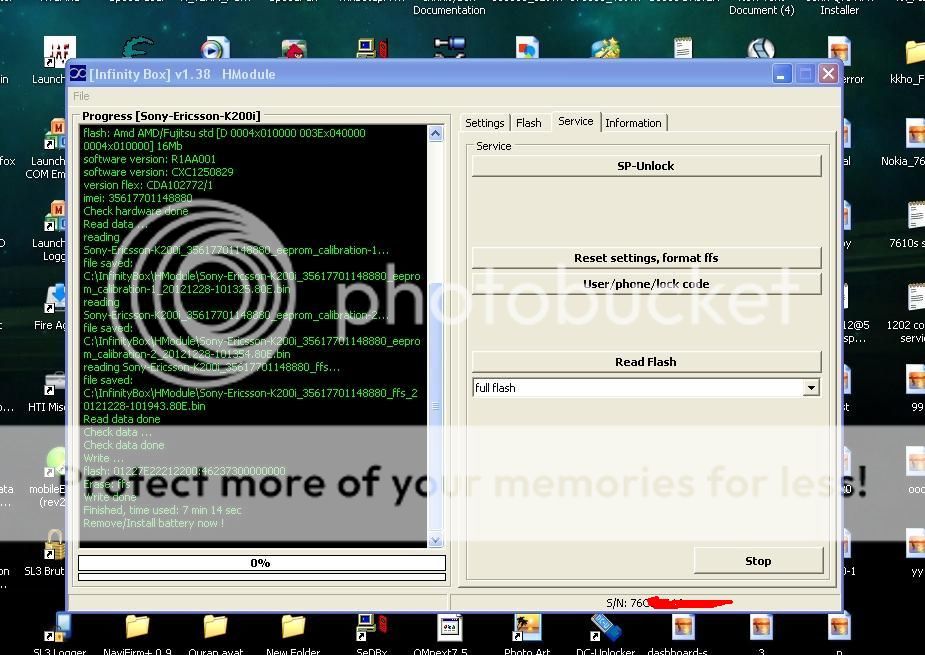Open the dashboard-s image file icon
Image resolution: width=925 pixels, height=655 pixels.
pyautogui.click(x=683, y=628)
